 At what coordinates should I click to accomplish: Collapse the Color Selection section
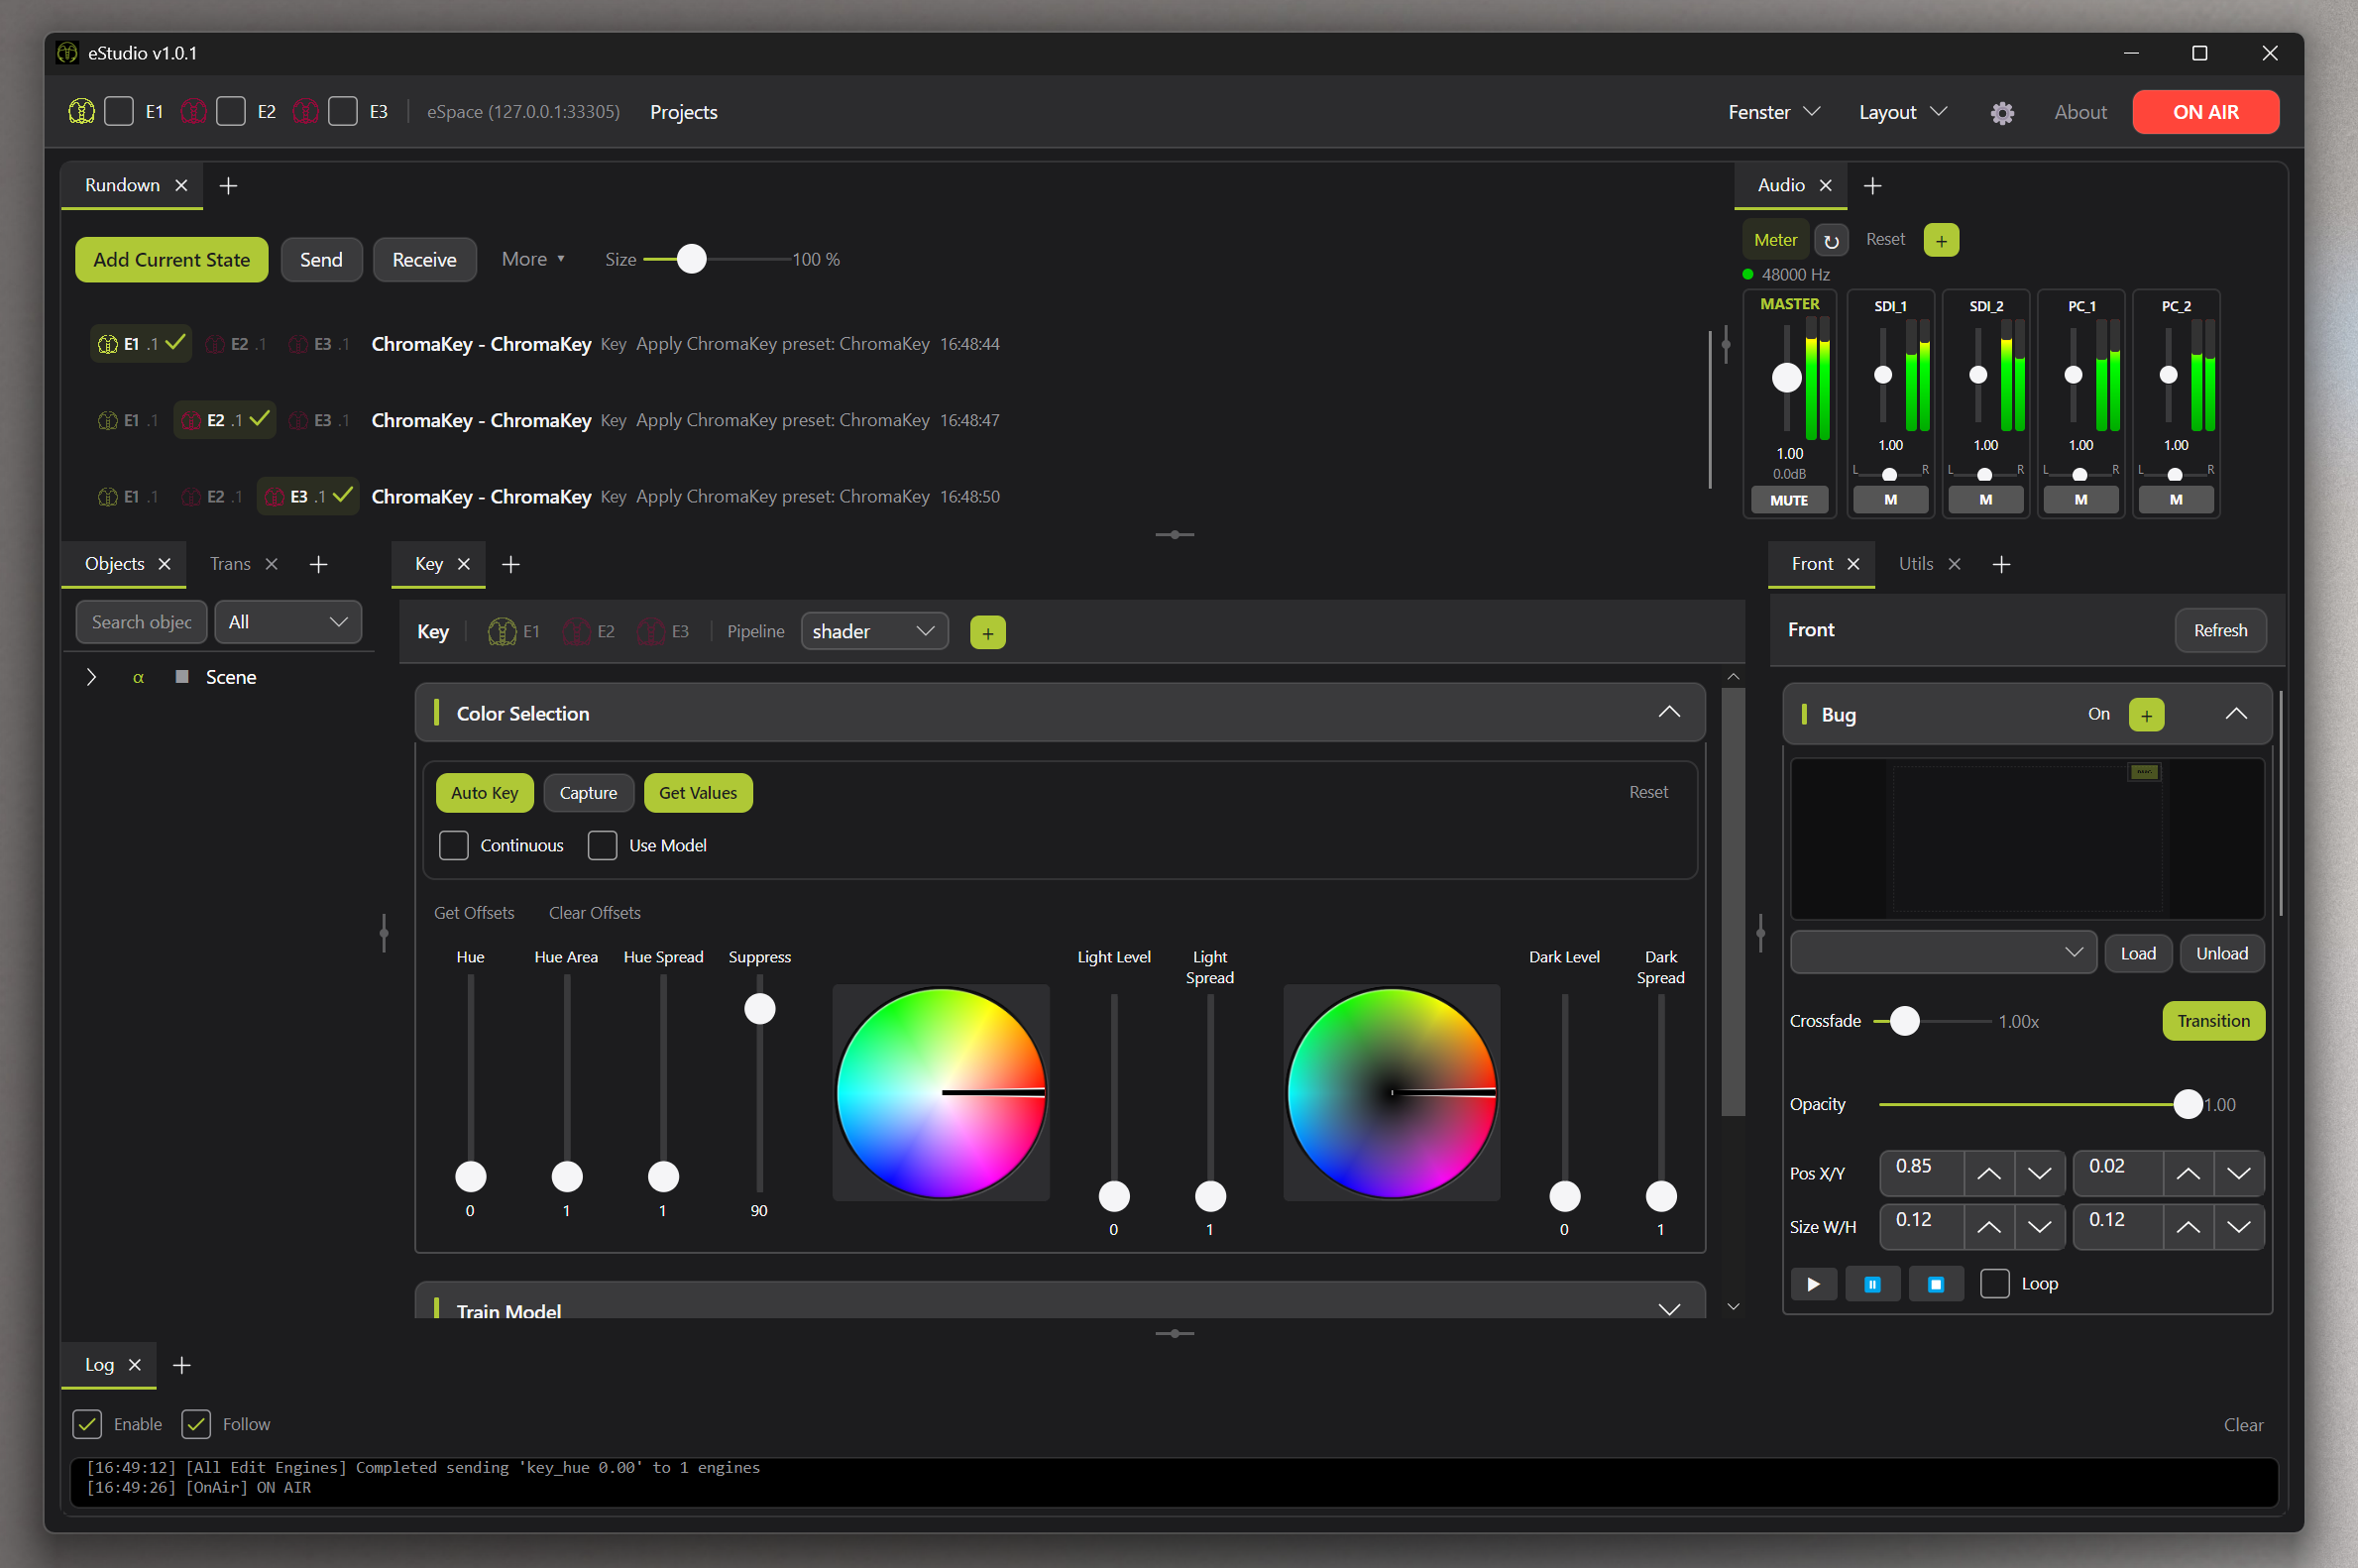[x=1669, y=713]
